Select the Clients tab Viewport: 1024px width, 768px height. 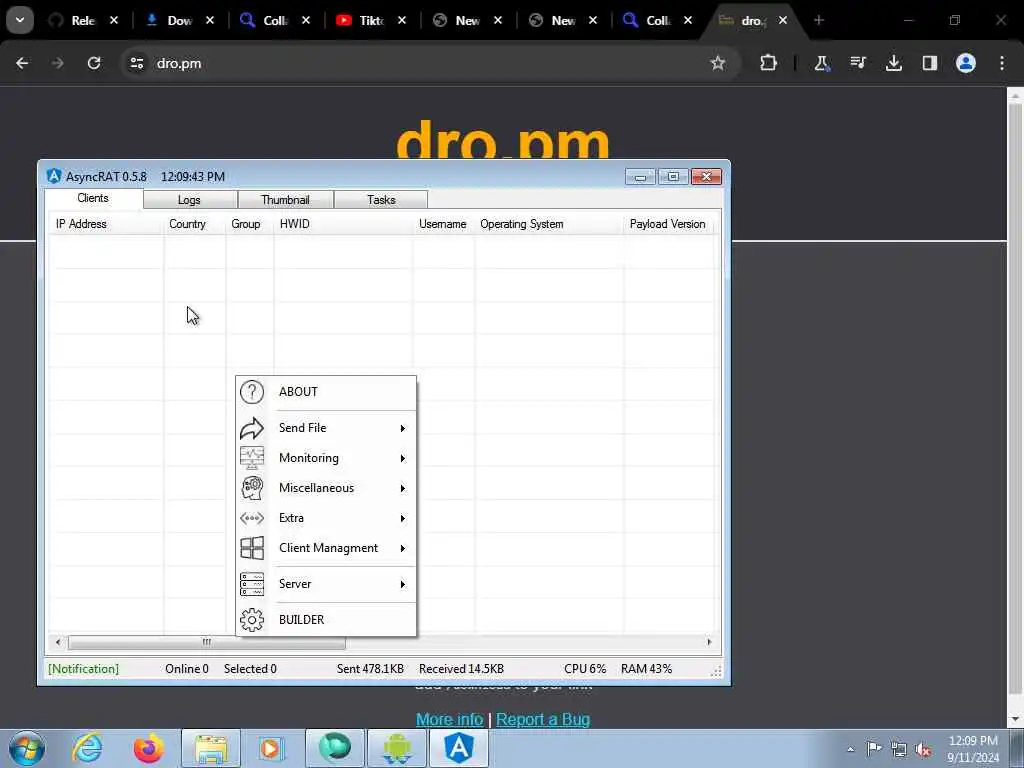pos(93,199)
